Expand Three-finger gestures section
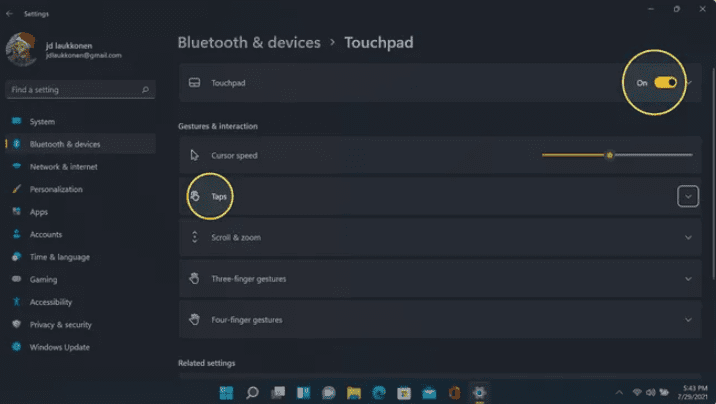 688,279
